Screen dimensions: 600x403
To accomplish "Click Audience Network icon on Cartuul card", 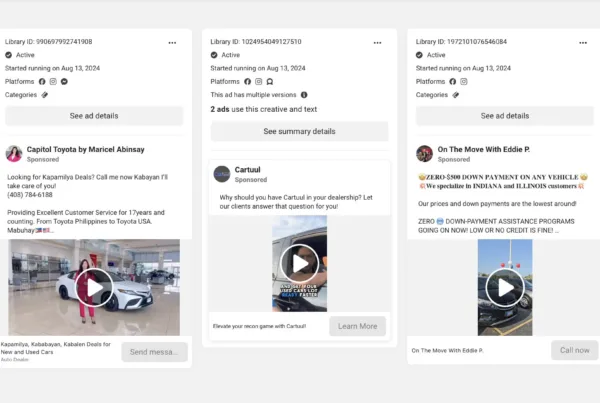I will pos(270,82).
